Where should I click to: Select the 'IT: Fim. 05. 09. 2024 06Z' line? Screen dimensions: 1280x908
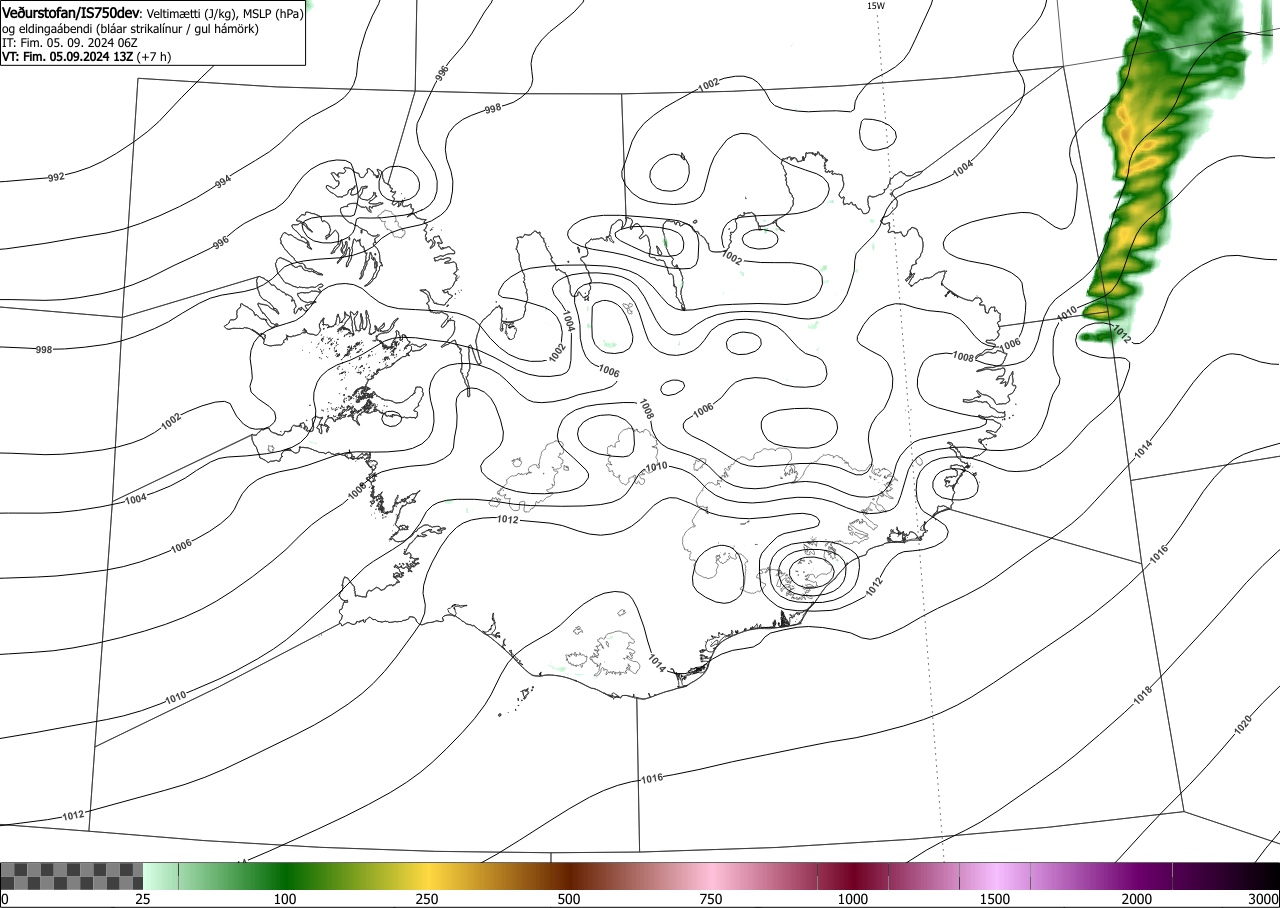70,43
